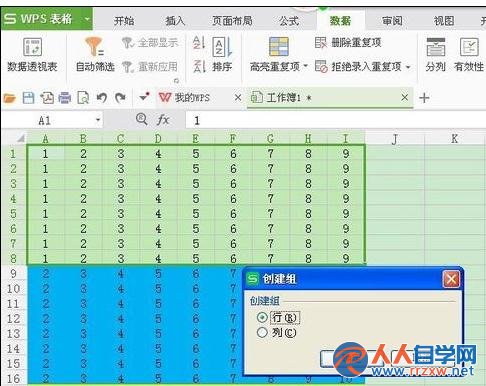The width and height of the screenshot is (486, 386).
Task: Close the 我的WPS tab
Action: tap(238, 98)
